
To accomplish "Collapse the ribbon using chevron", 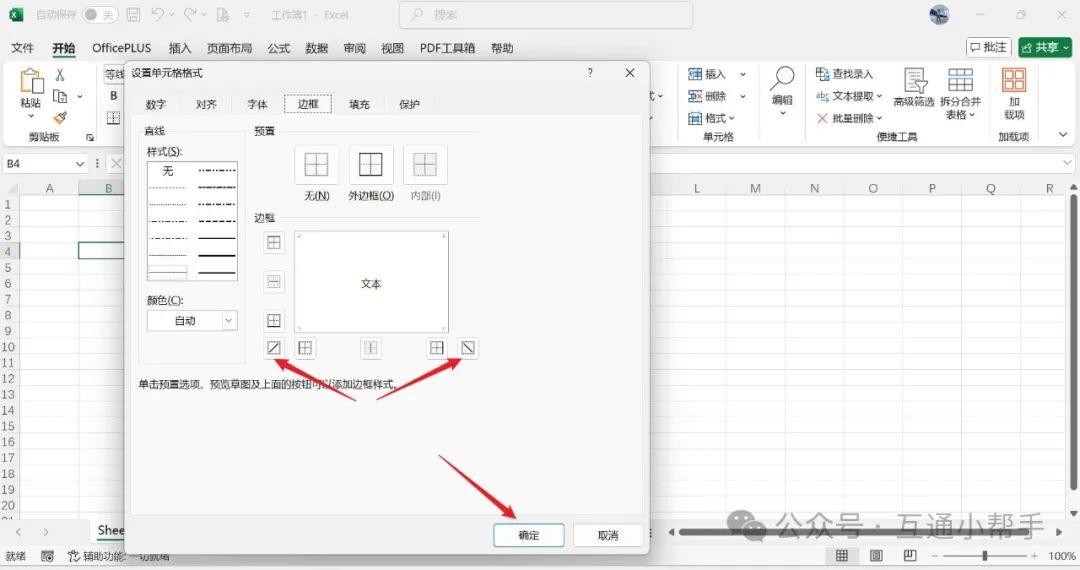I will click(x=1063, y=135).
